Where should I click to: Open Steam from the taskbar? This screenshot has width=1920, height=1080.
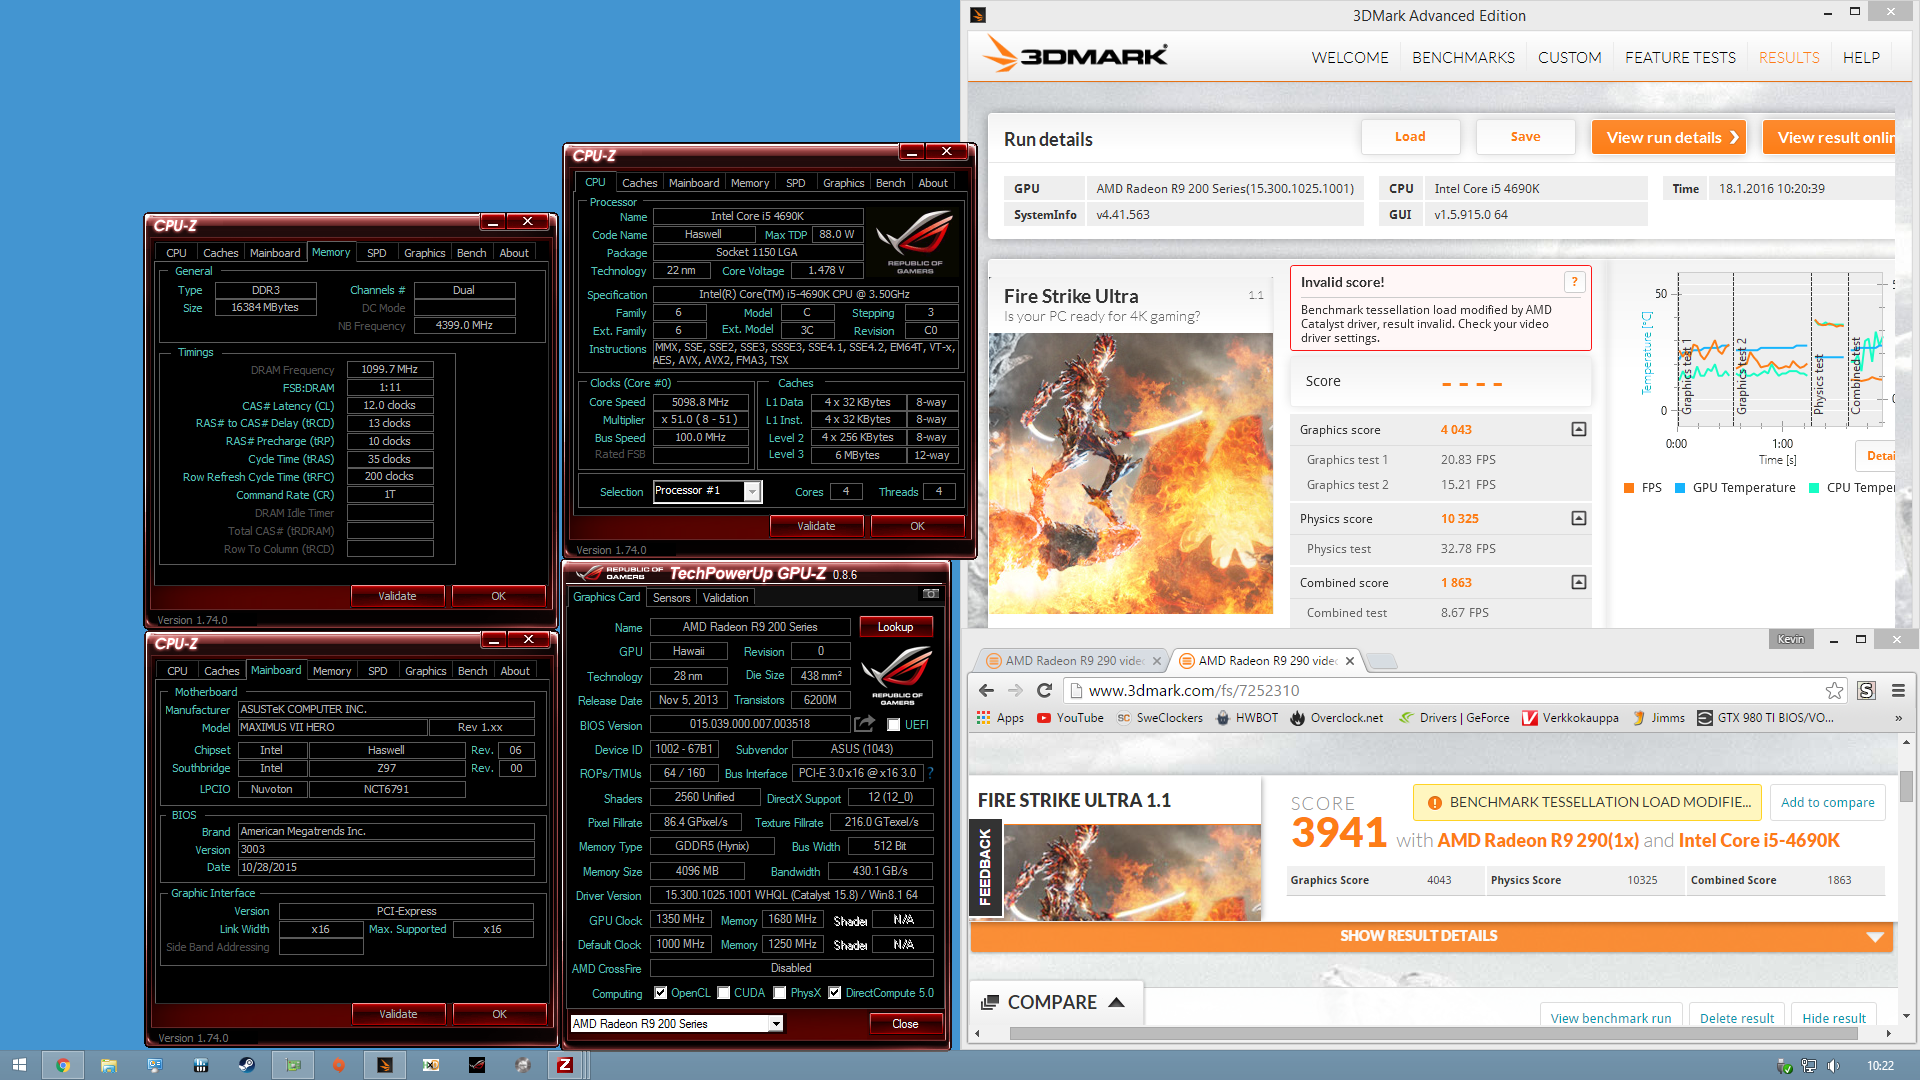point(246,1065)
